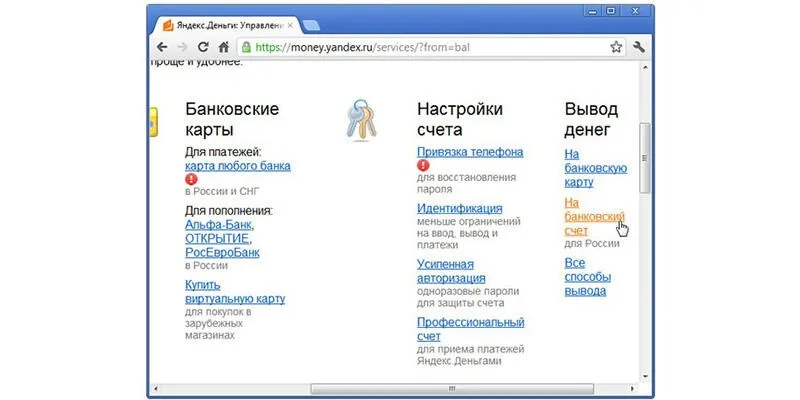Click the Настройки счета heading
800x400 pixels.
point(460,119)
